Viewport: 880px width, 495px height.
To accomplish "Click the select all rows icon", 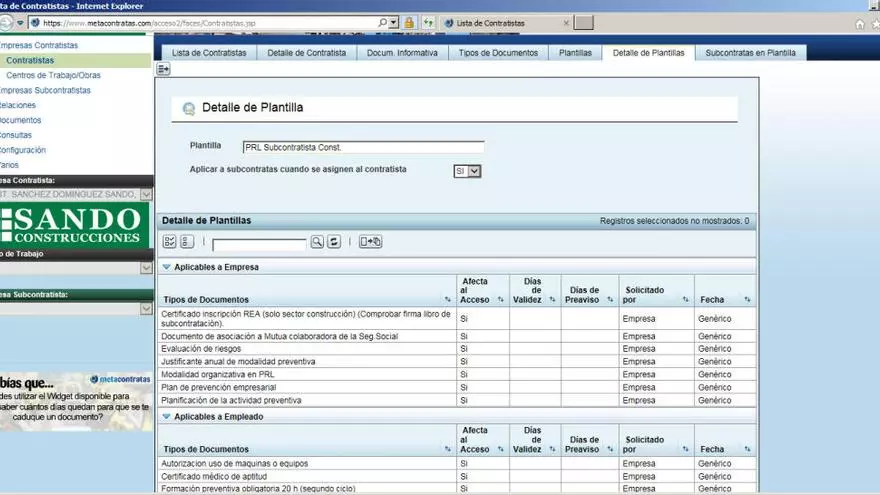I will point(169,242).
